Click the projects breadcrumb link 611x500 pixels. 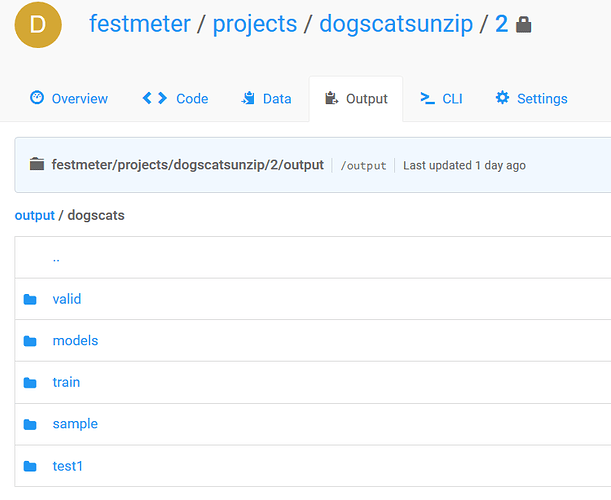pyautogui.click(x=253, y=24)
